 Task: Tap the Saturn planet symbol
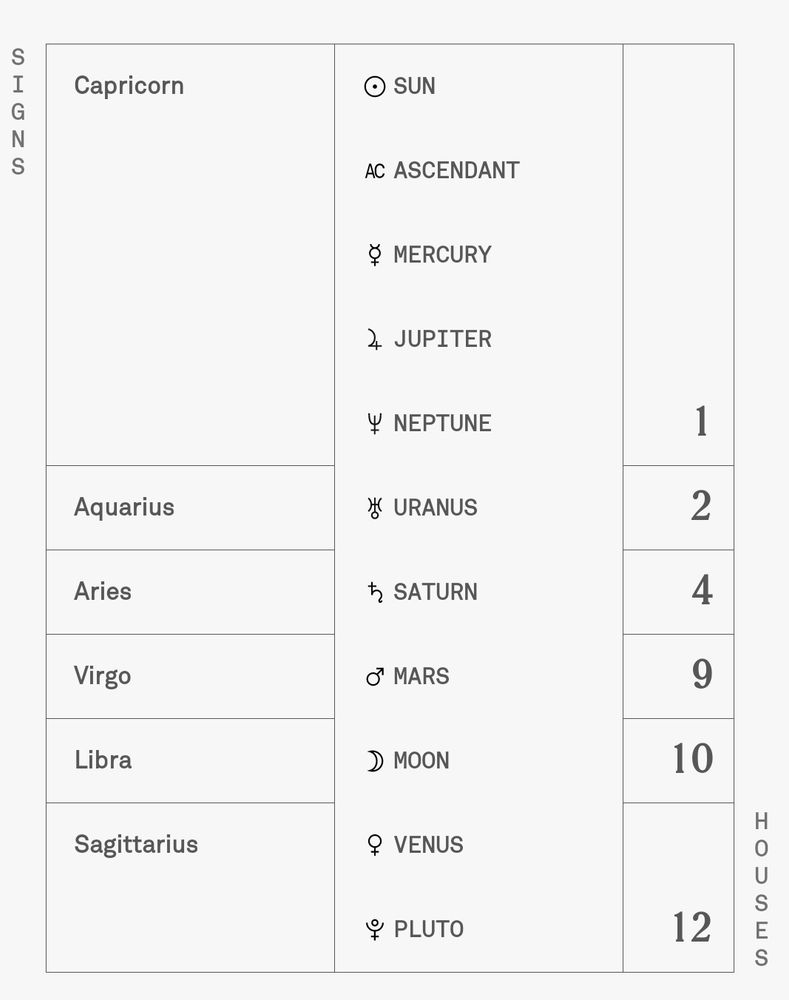coord(375,592)
